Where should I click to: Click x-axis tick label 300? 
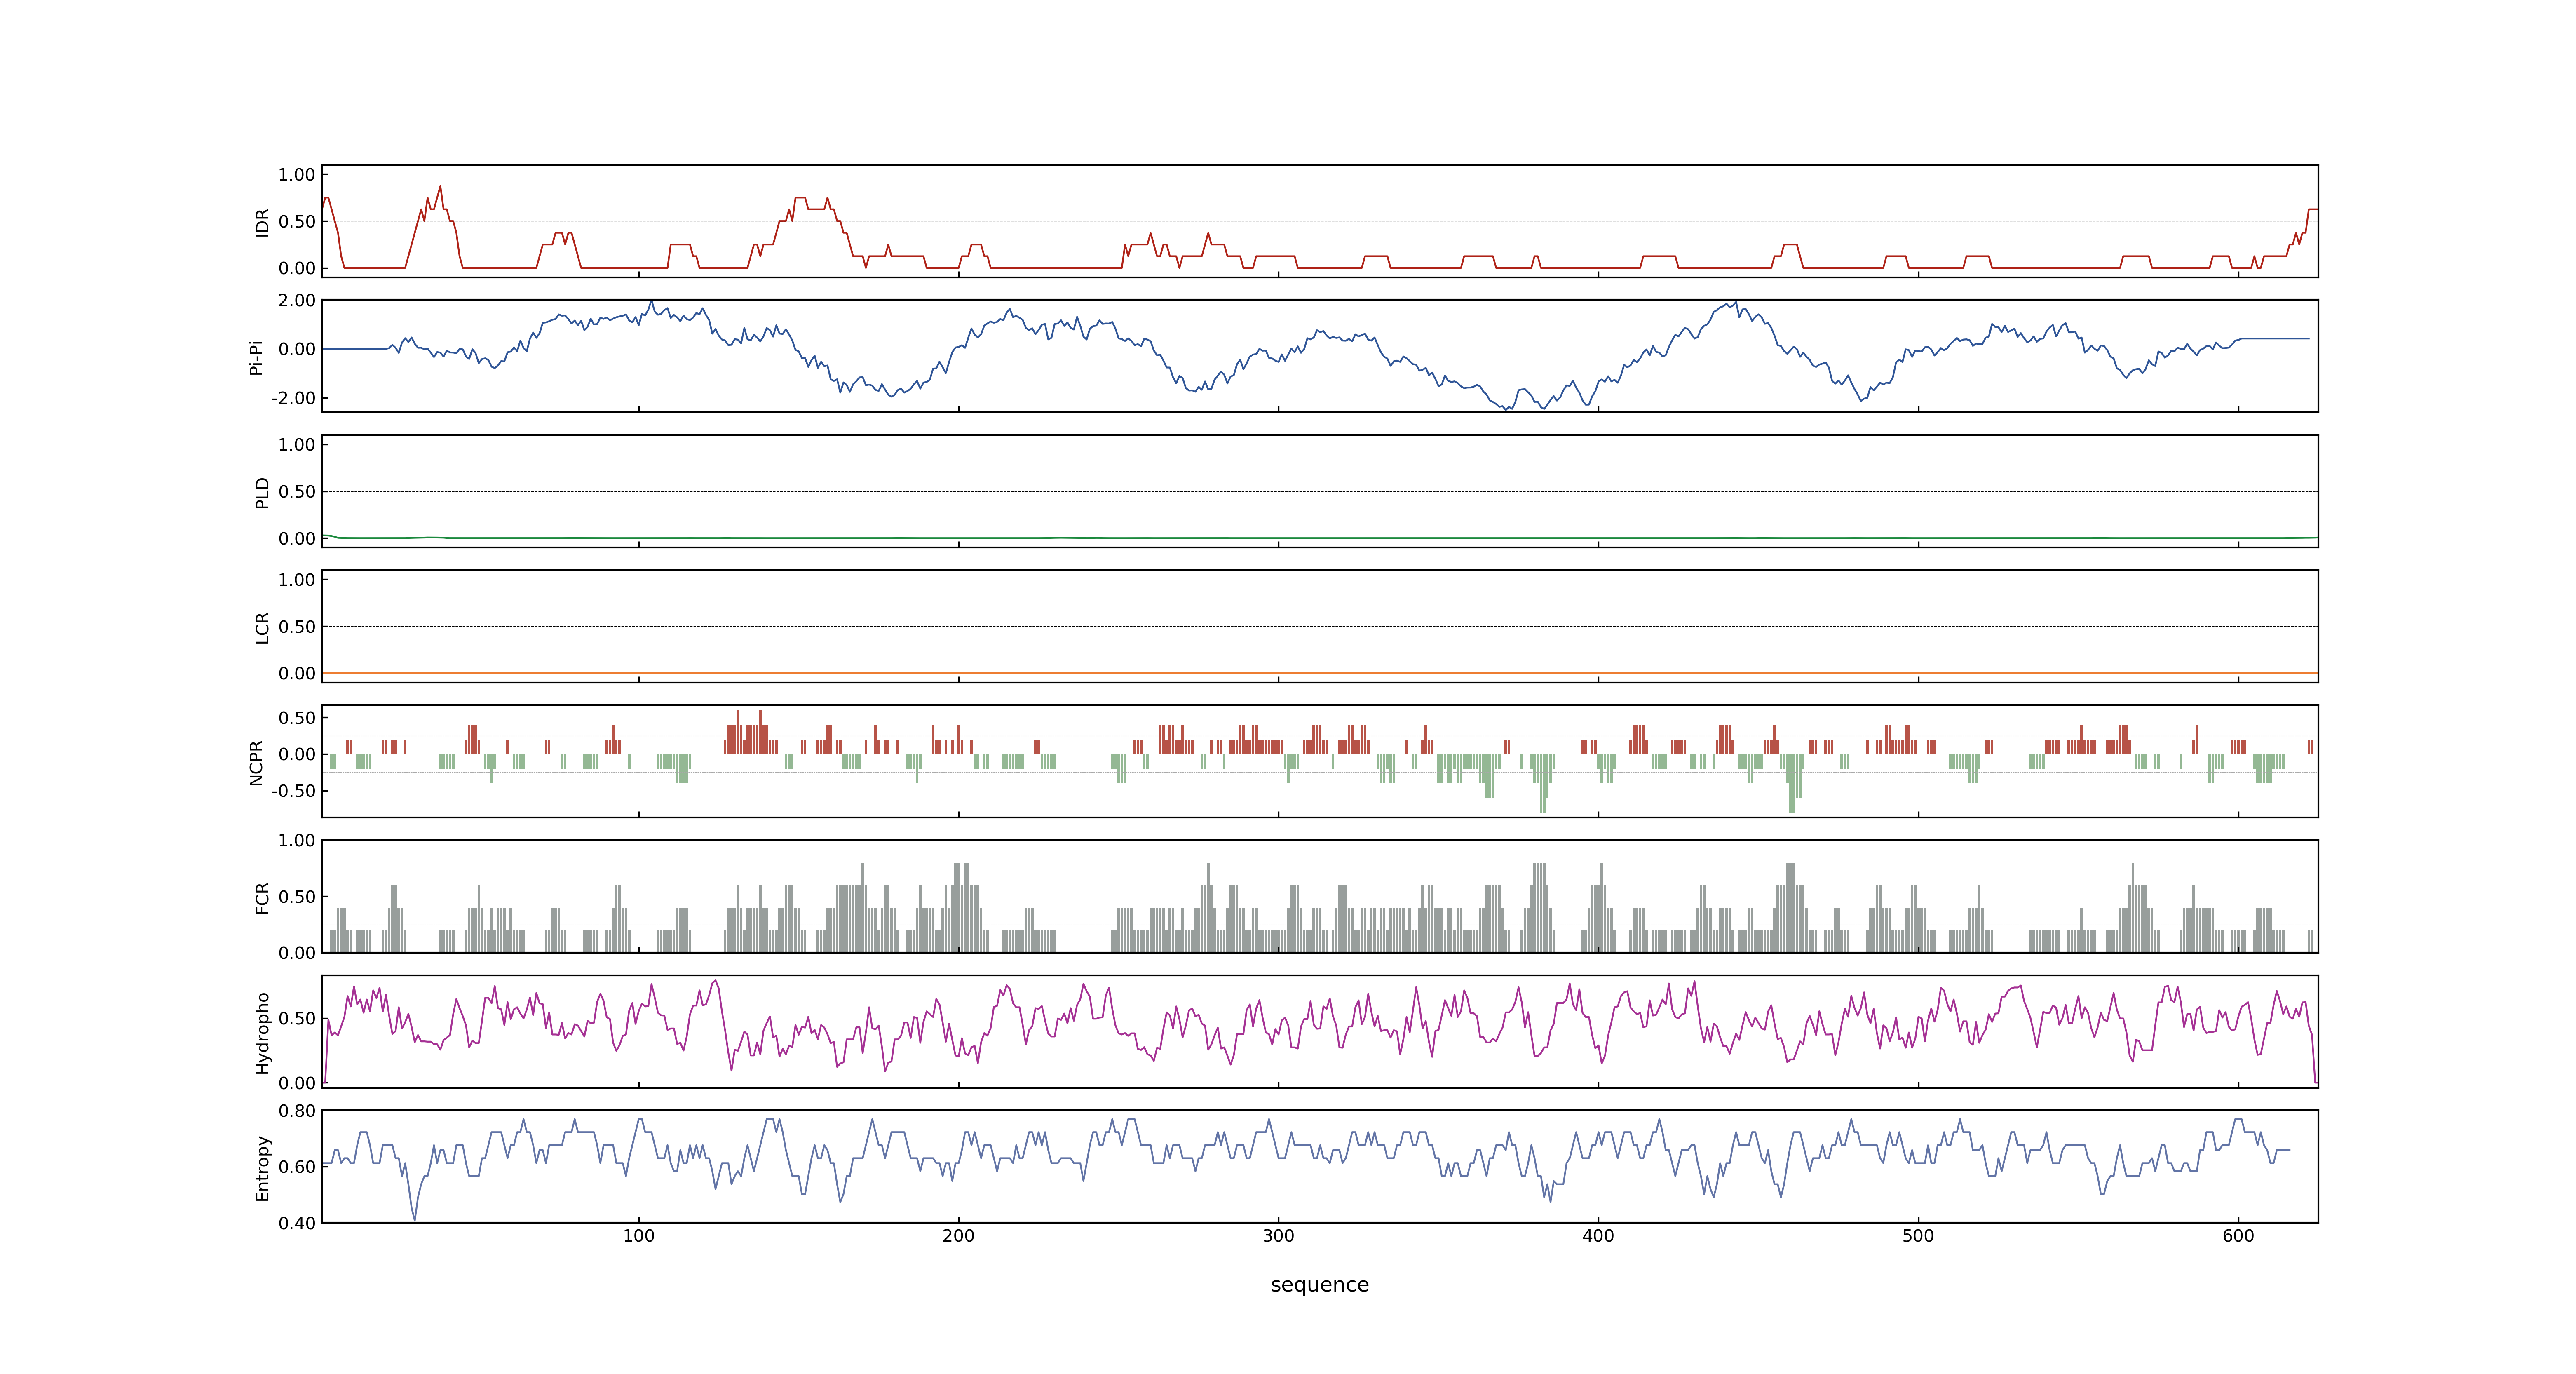pos(1278,1235)
